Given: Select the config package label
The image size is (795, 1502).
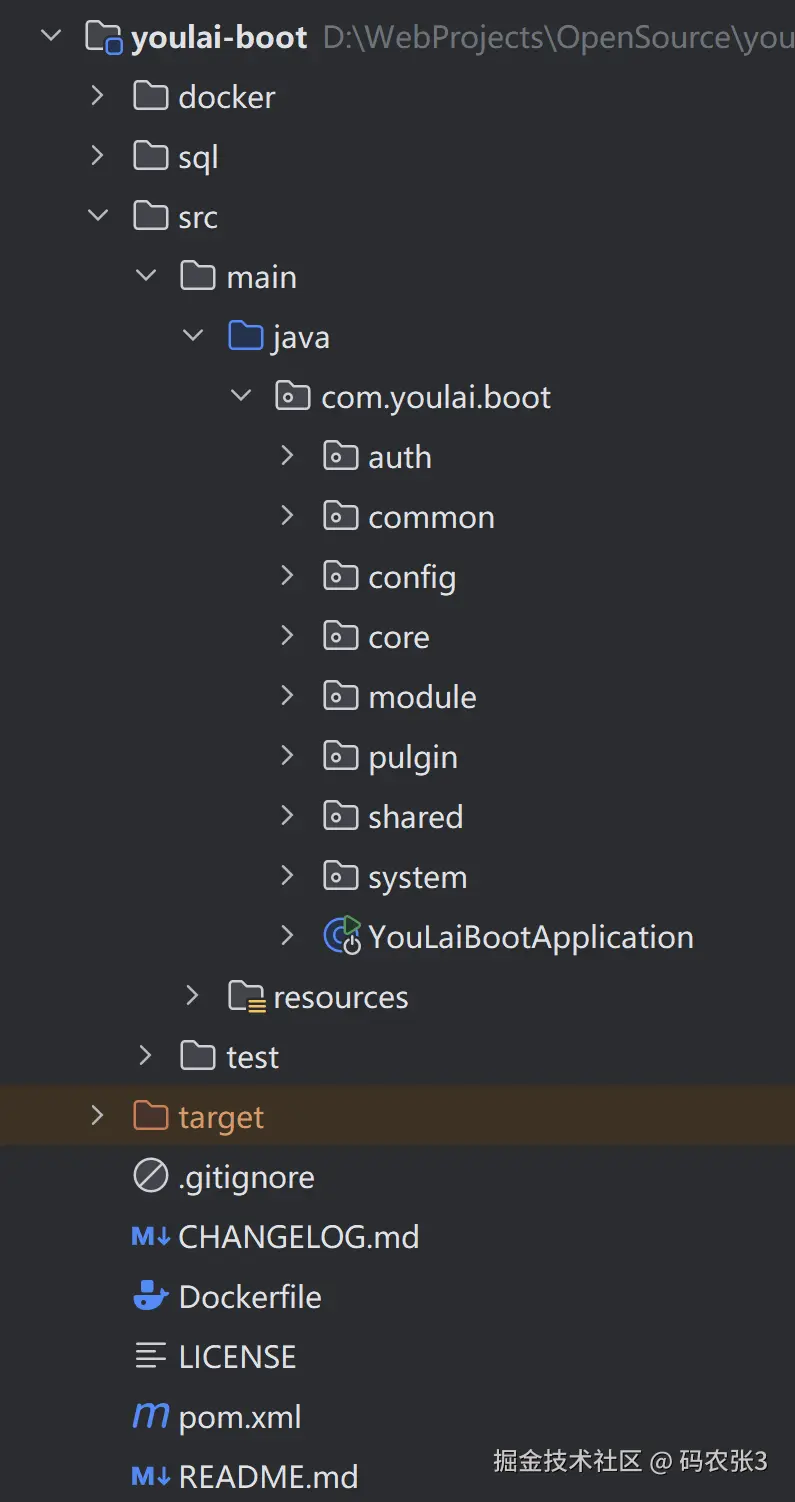Looking at the screenshot, I should pos(411,577).
